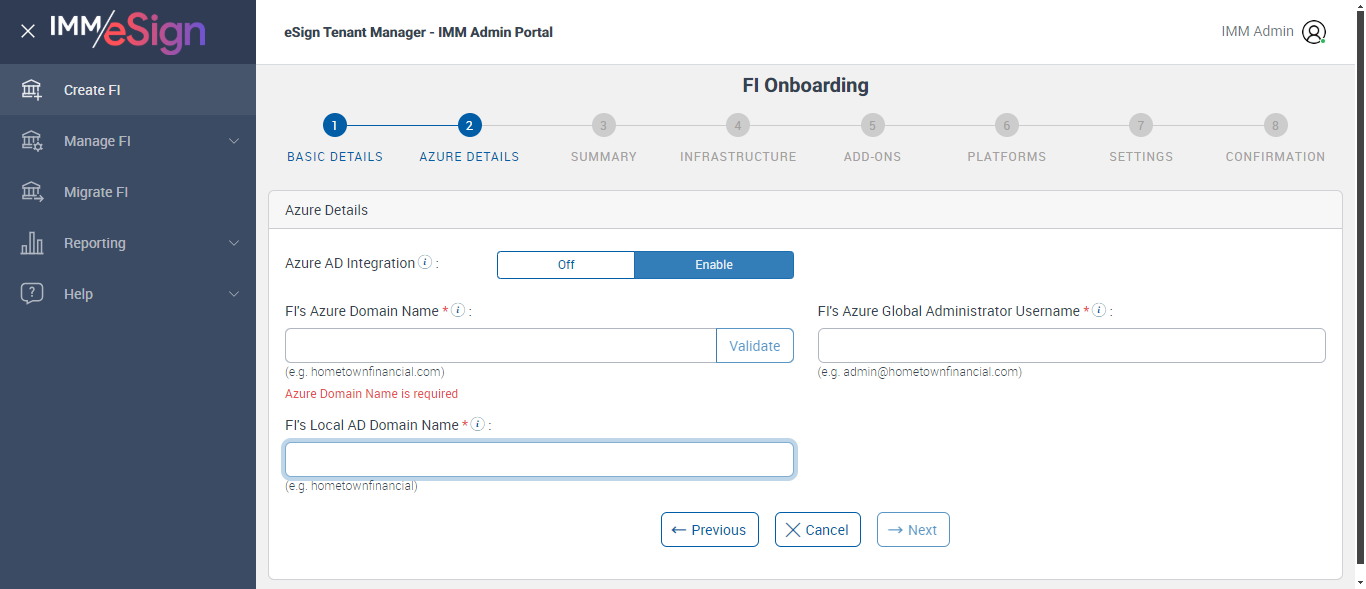1366x589 pixels.
Task: Set Azure AD Integration to Enable
Action: coord(714,265)
